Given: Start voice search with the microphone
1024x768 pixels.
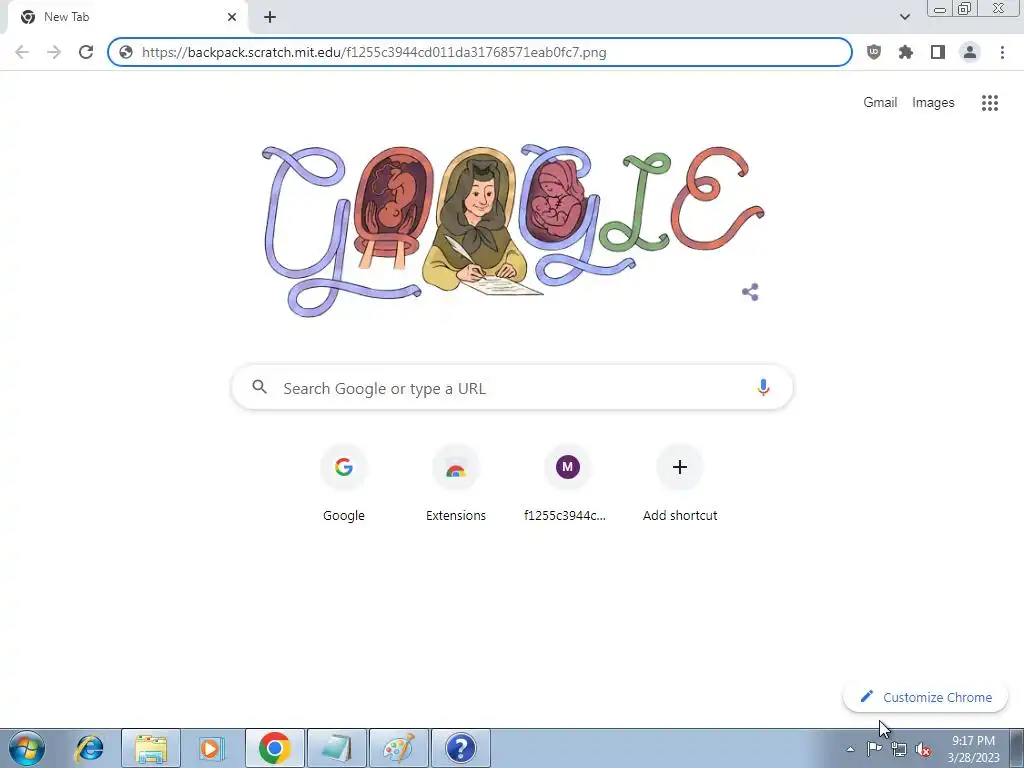Looking at the screenshot, I should (763, 387).
